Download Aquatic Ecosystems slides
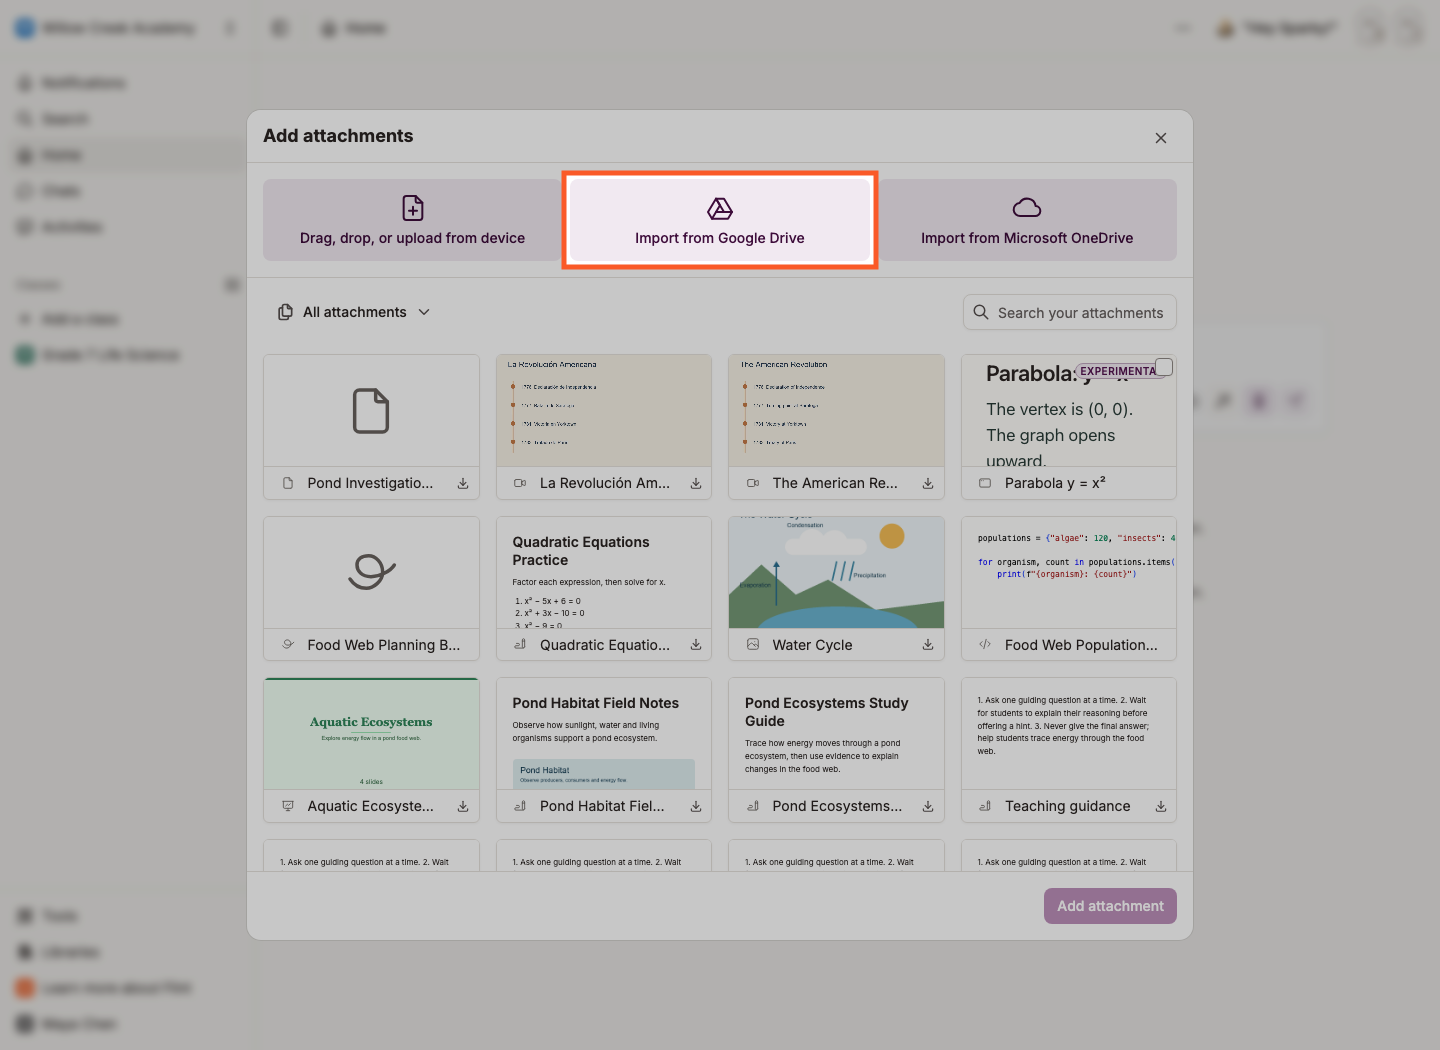The height and width of the screenshot is (1050, 1440). (x=463, y=806)
